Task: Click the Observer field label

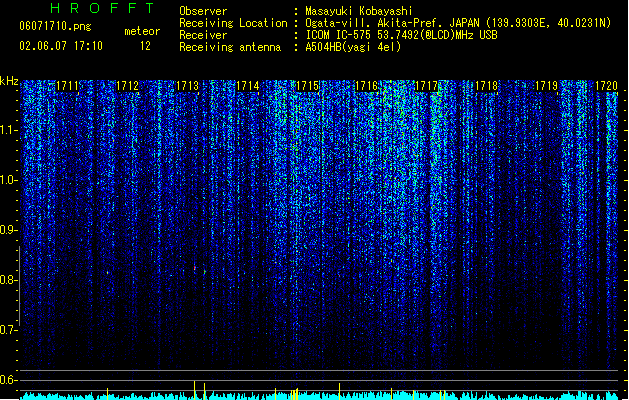Action: tap(203, 11)
